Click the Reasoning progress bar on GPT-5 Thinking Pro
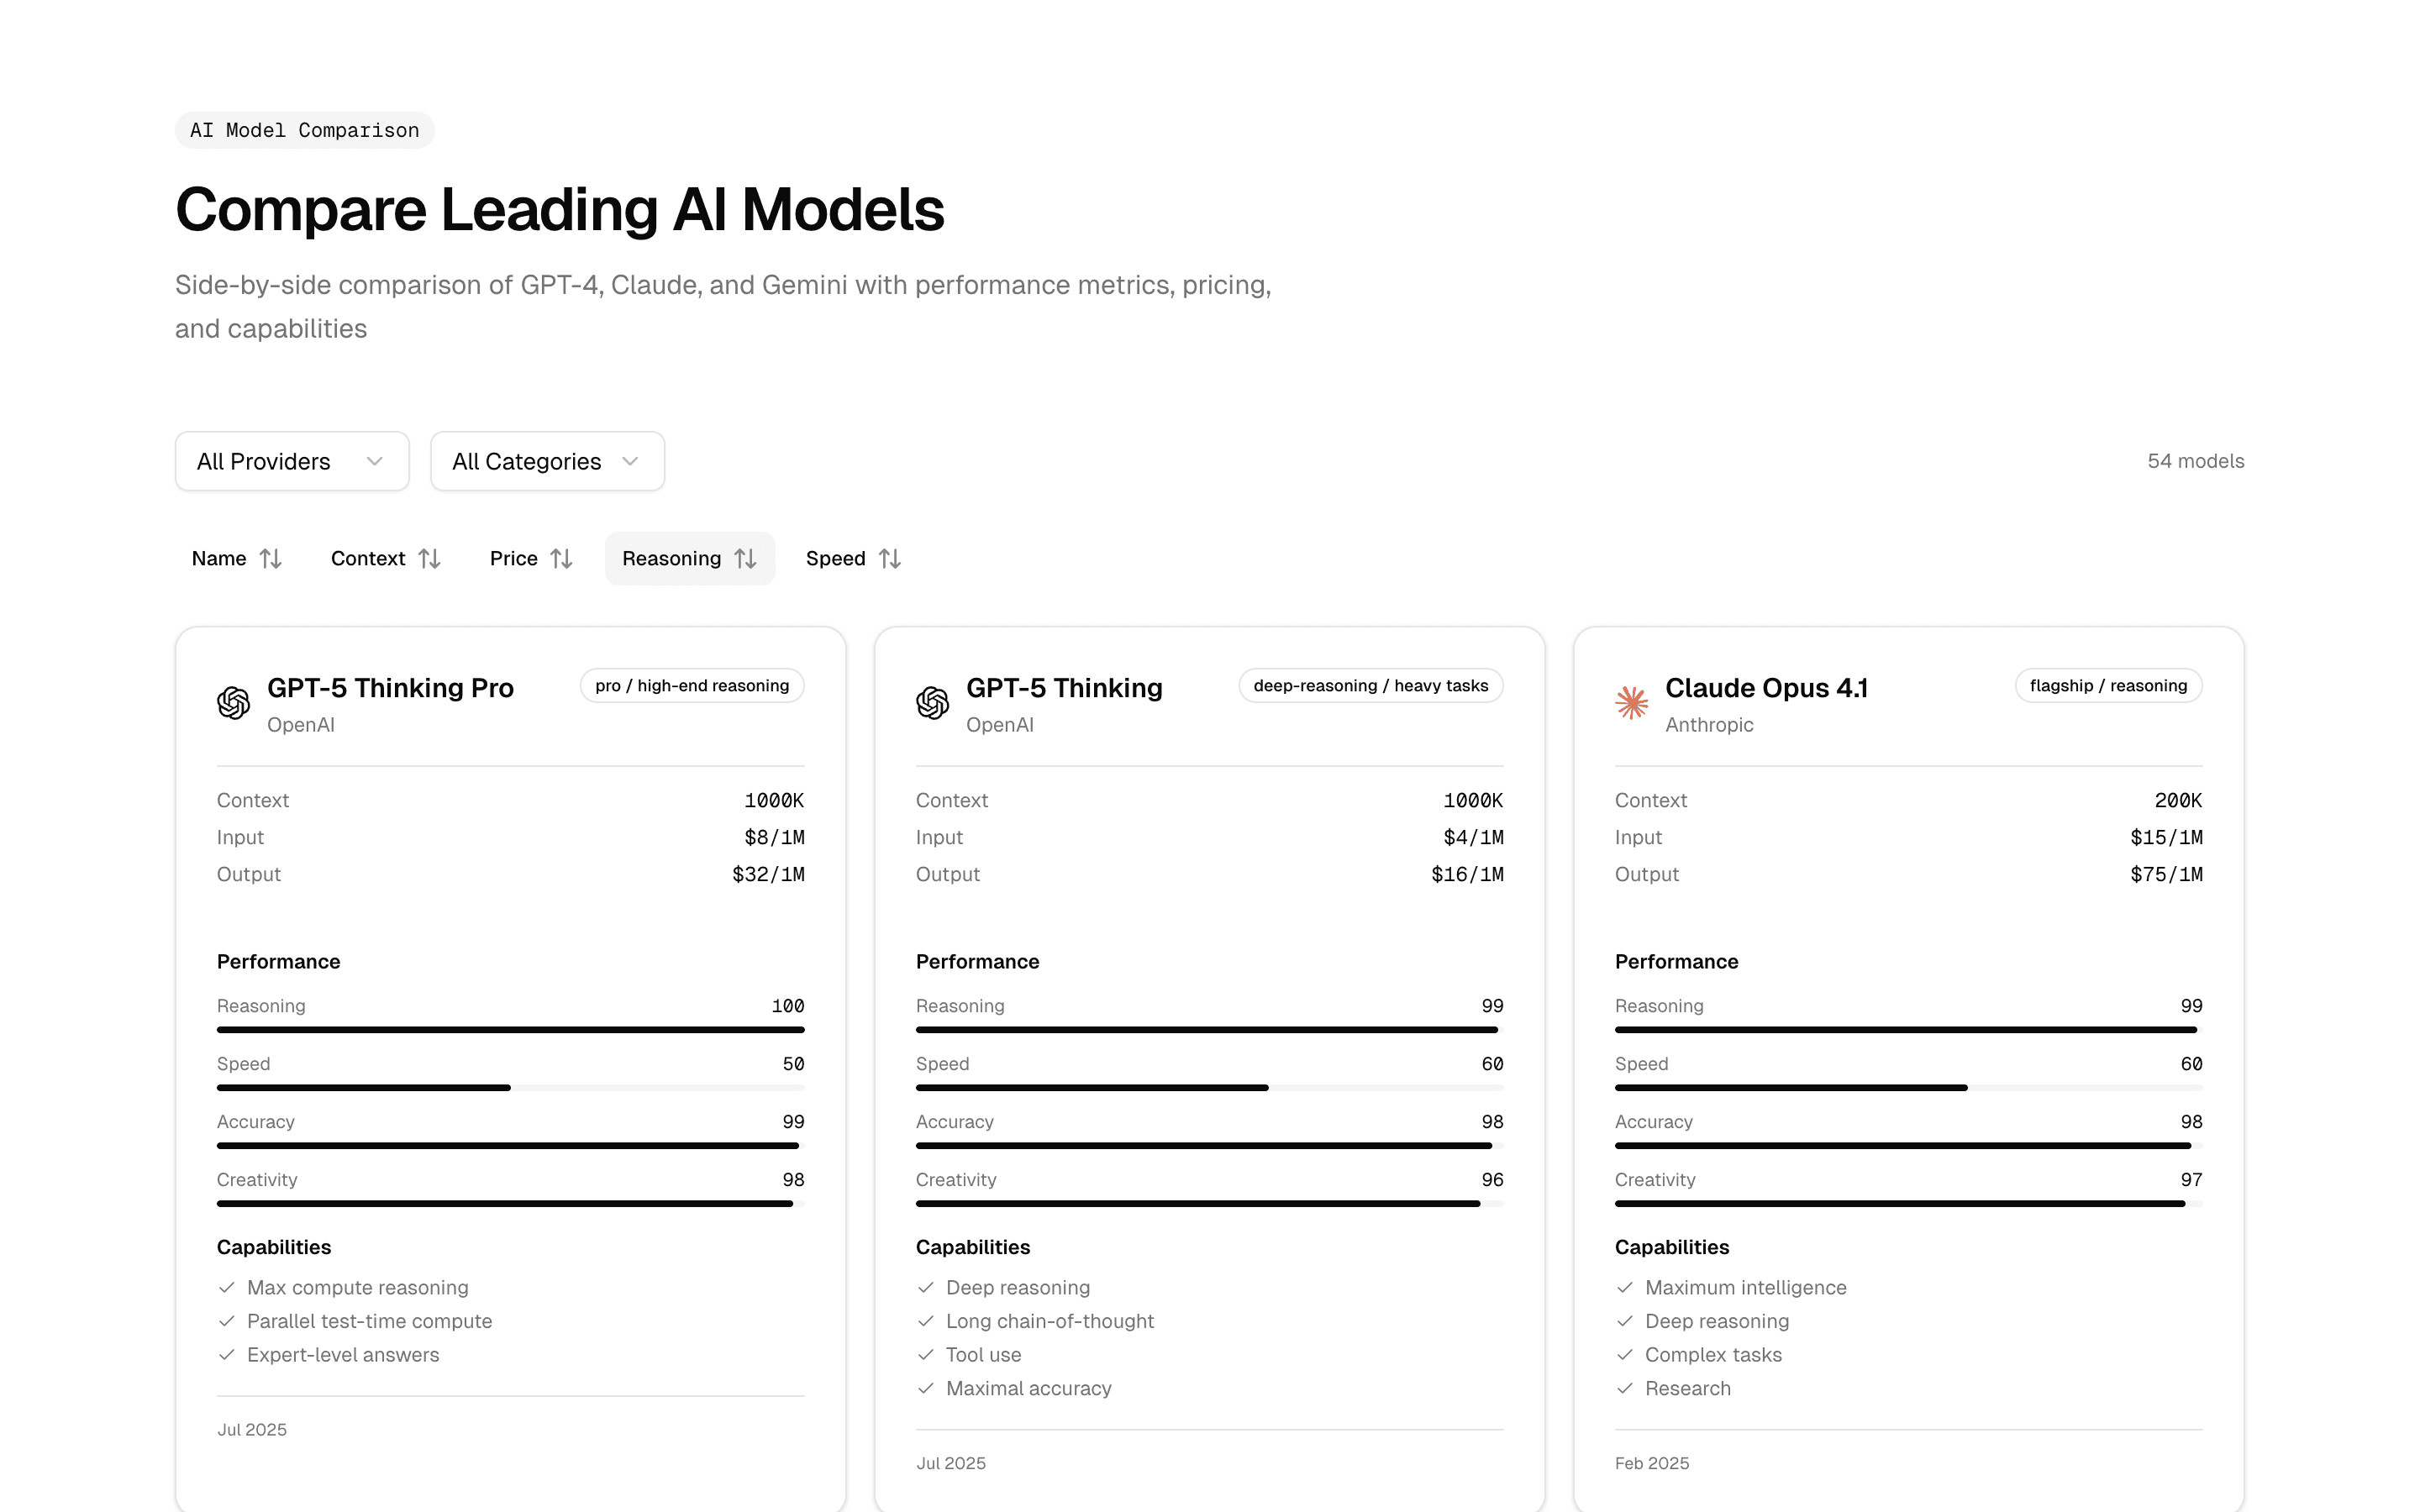 pos(510,1029)
